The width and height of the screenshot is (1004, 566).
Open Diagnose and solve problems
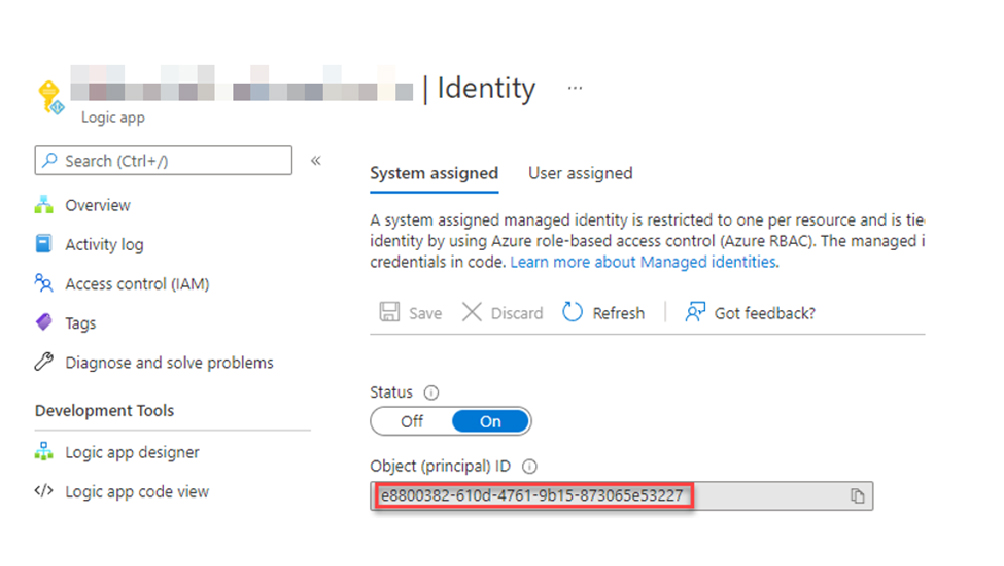click(168, 363)
